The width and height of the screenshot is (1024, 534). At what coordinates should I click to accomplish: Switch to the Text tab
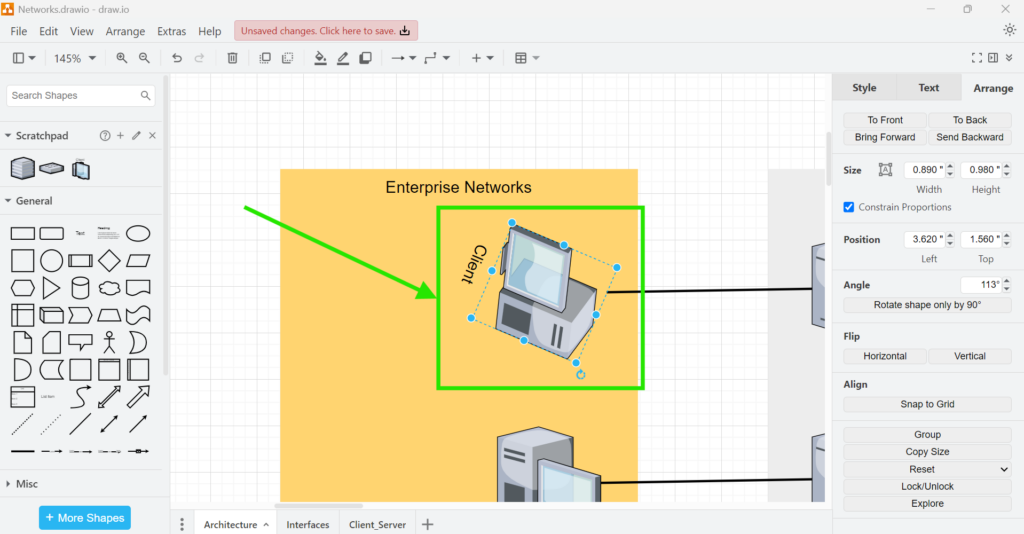pyautogui.click(x=928, y=87)
